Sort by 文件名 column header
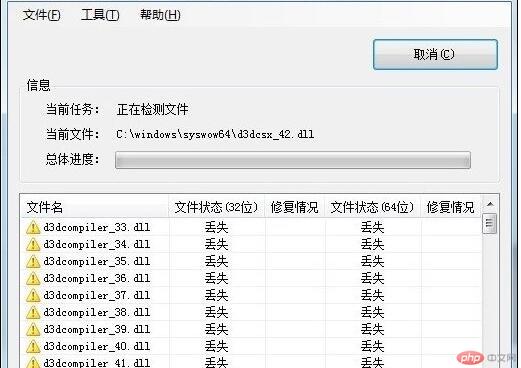Viewport: 521px width, 368px height. tap(95, 207)
